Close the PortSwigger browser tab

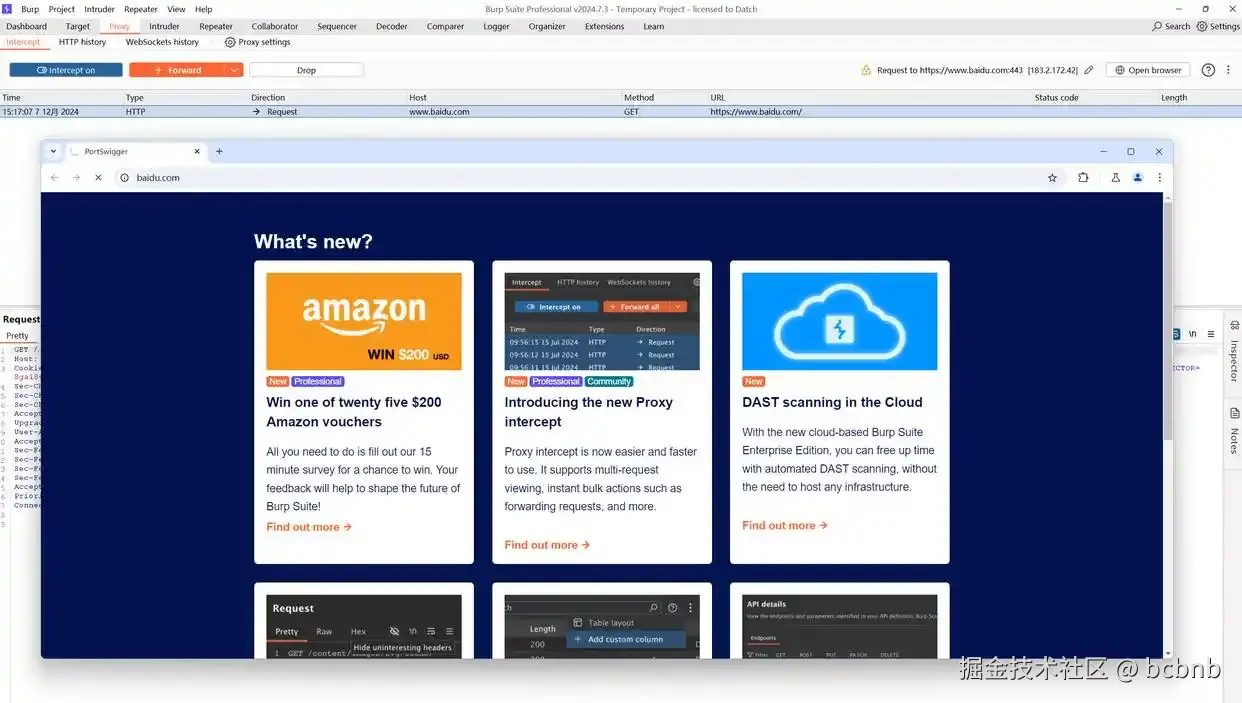click(196, 152)
